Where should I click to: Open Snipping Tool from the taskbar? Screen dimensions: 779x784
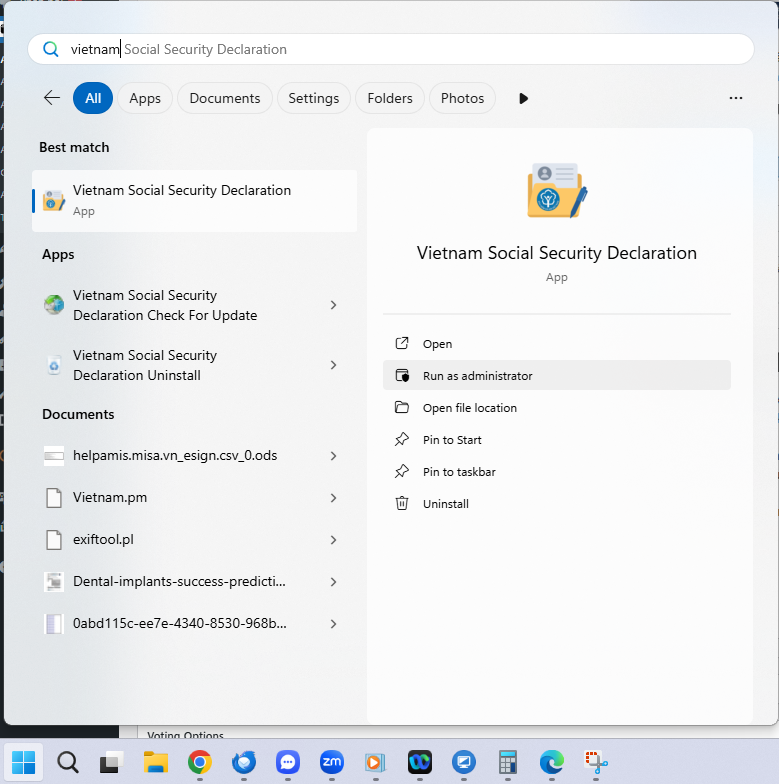click(x=596, y=762)
